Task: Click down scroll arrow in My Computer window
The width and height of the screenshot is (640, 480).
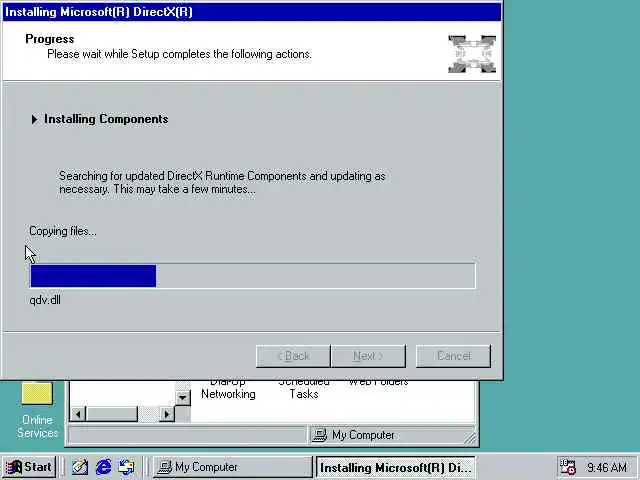Action: (x=182, y=398)
